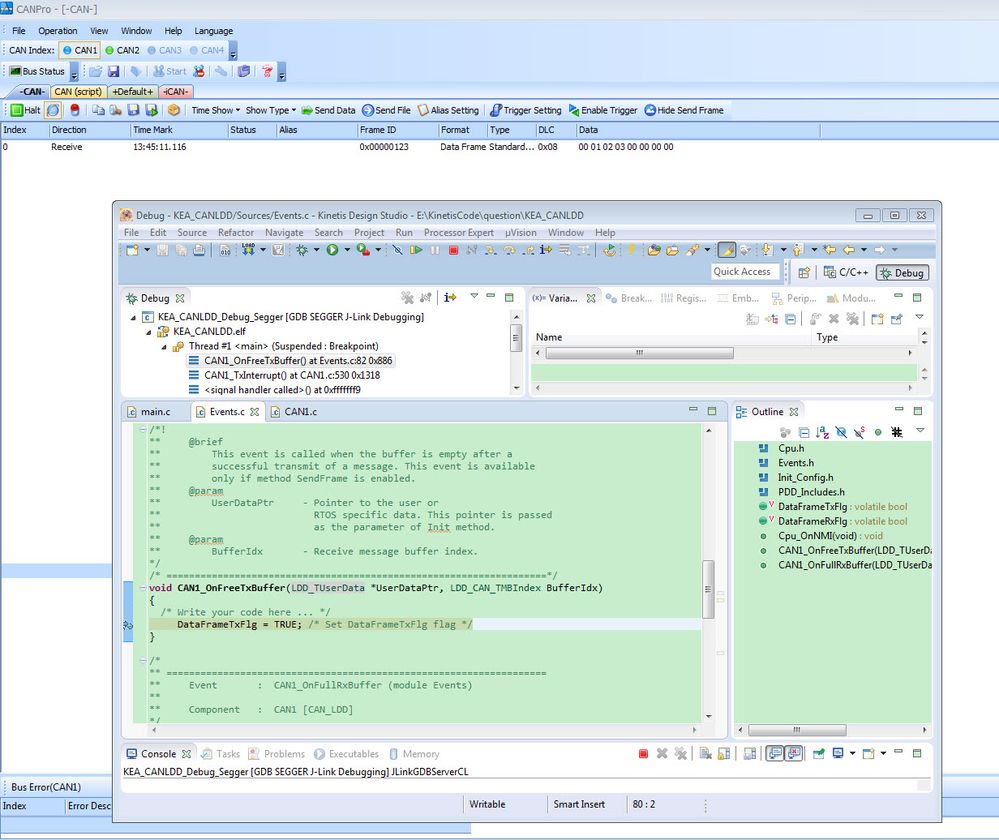Open the dropdown arrow next to Debug bug icon

pos(316,250)
